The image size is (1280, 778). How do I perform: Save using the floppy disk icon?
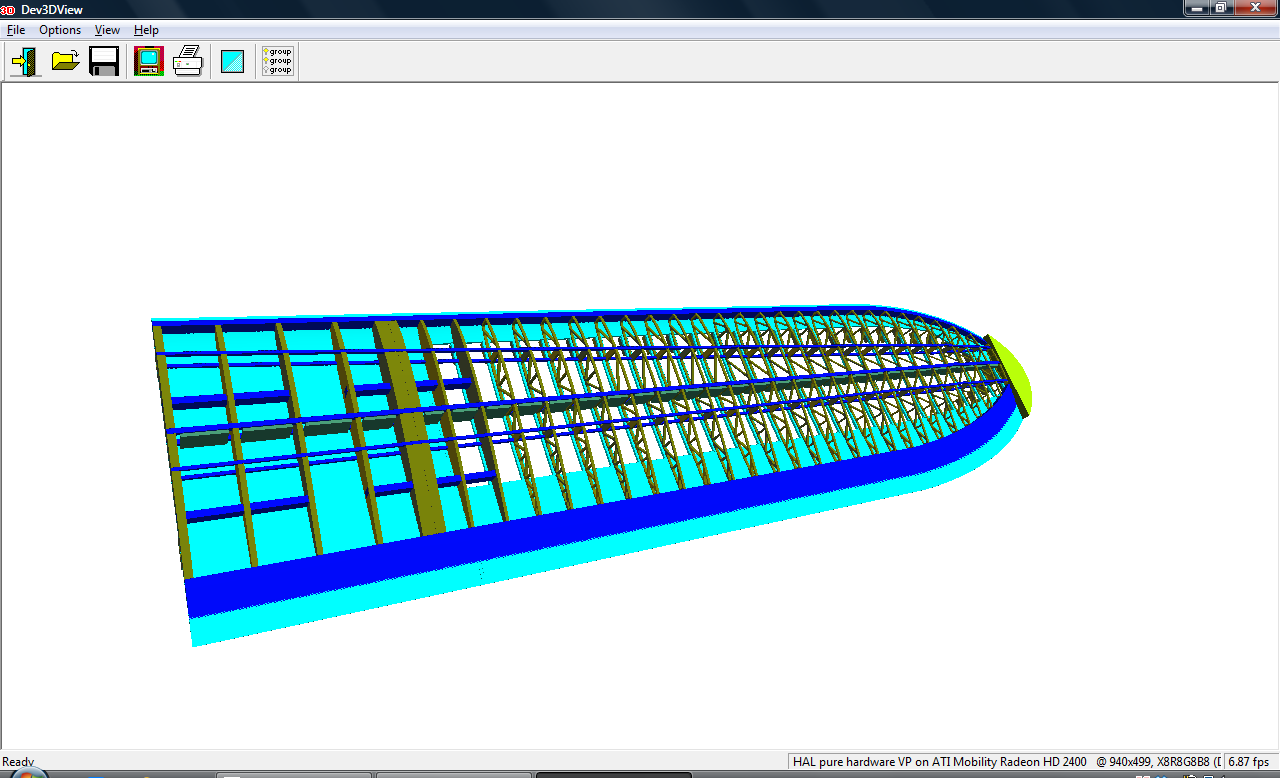coord(104,61)
